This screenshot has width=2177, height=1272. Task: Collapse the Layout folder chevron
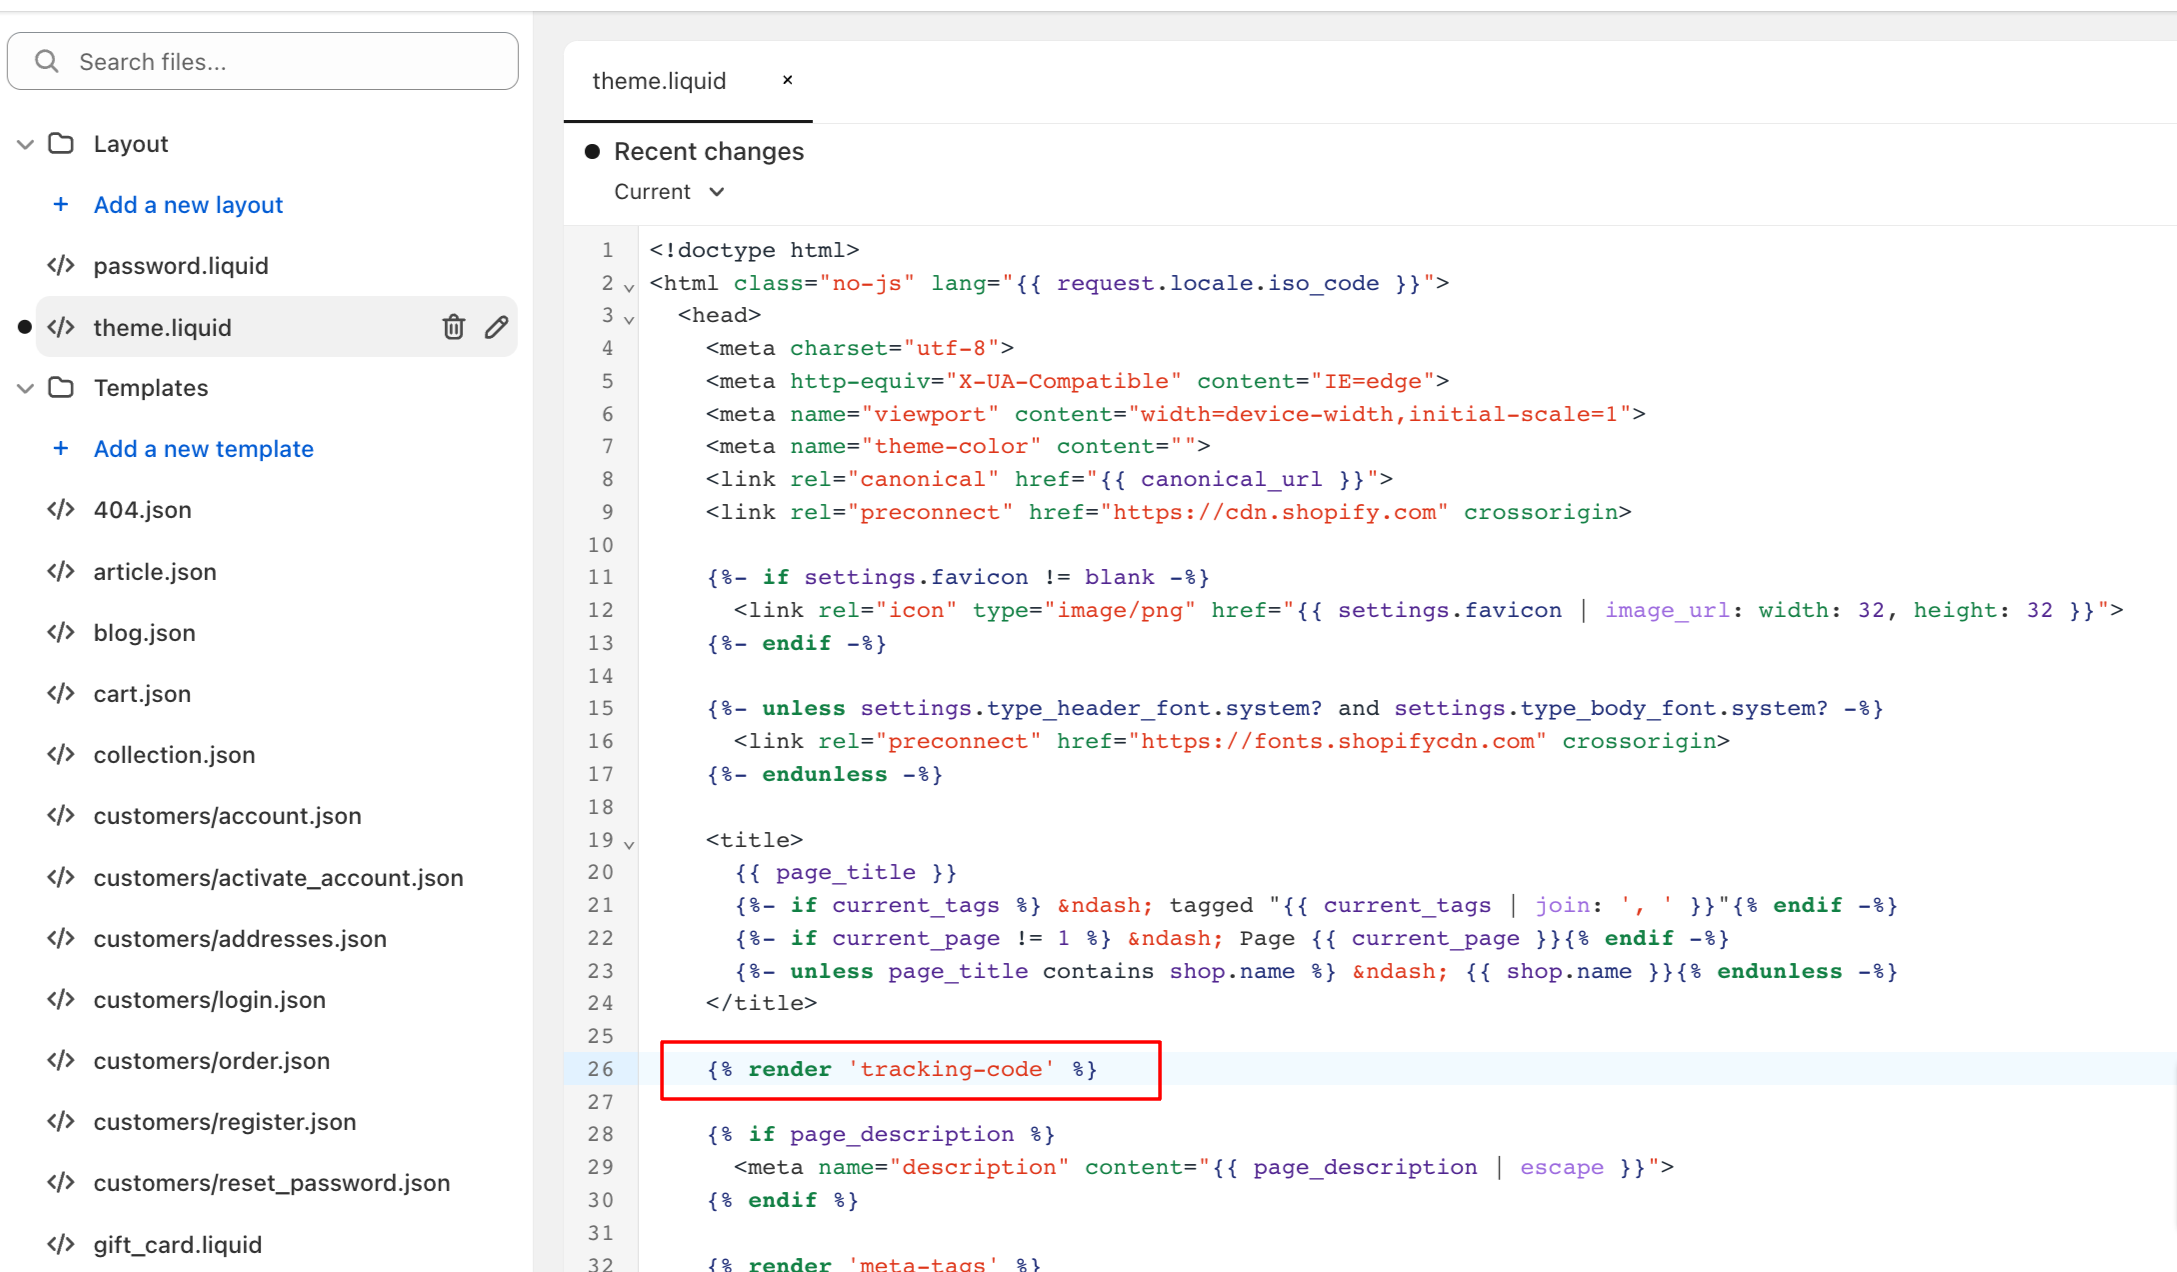[26, 144]
